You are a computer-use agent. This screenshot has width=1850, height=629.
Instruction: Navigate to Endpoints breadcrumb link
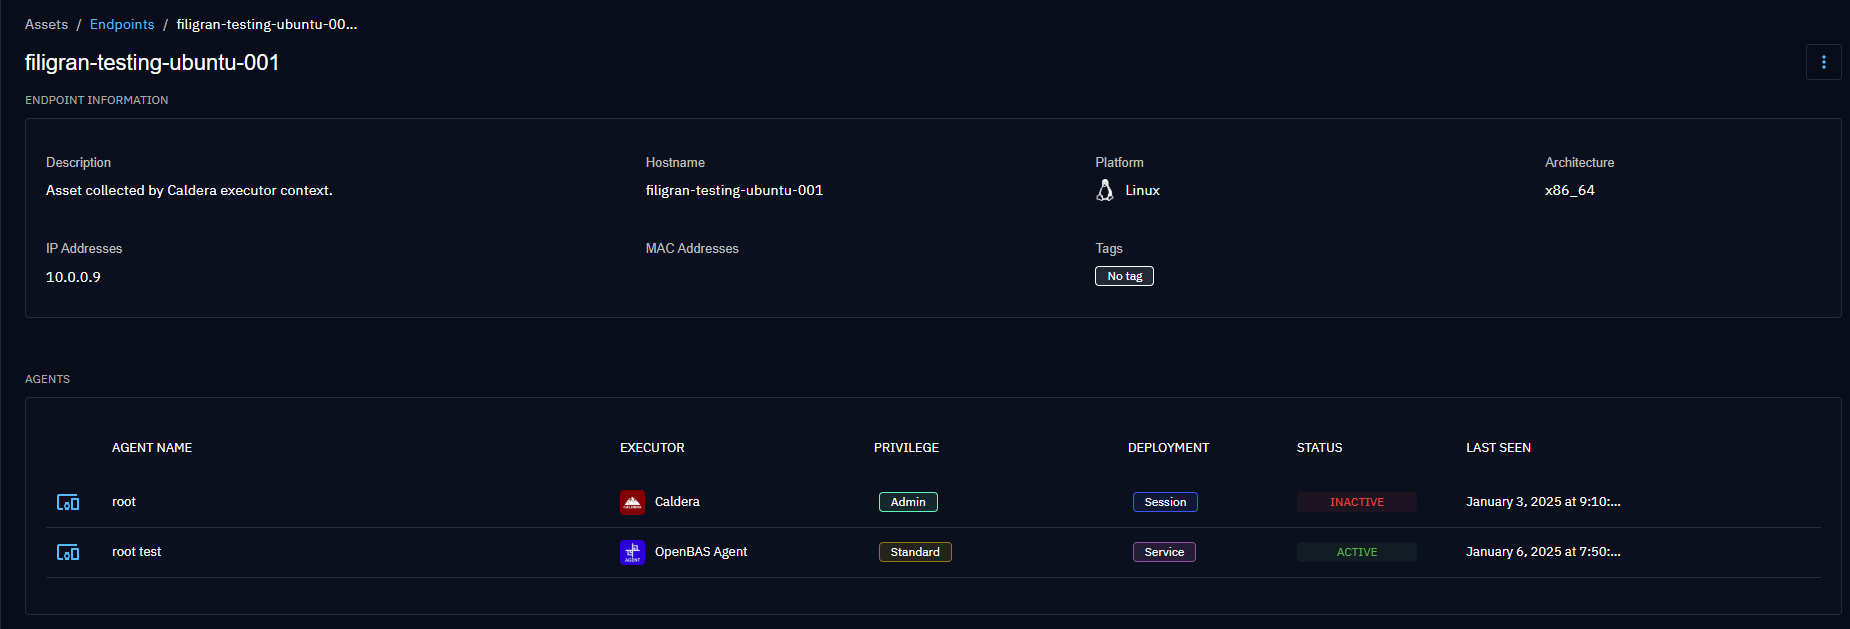click(122, 24)
